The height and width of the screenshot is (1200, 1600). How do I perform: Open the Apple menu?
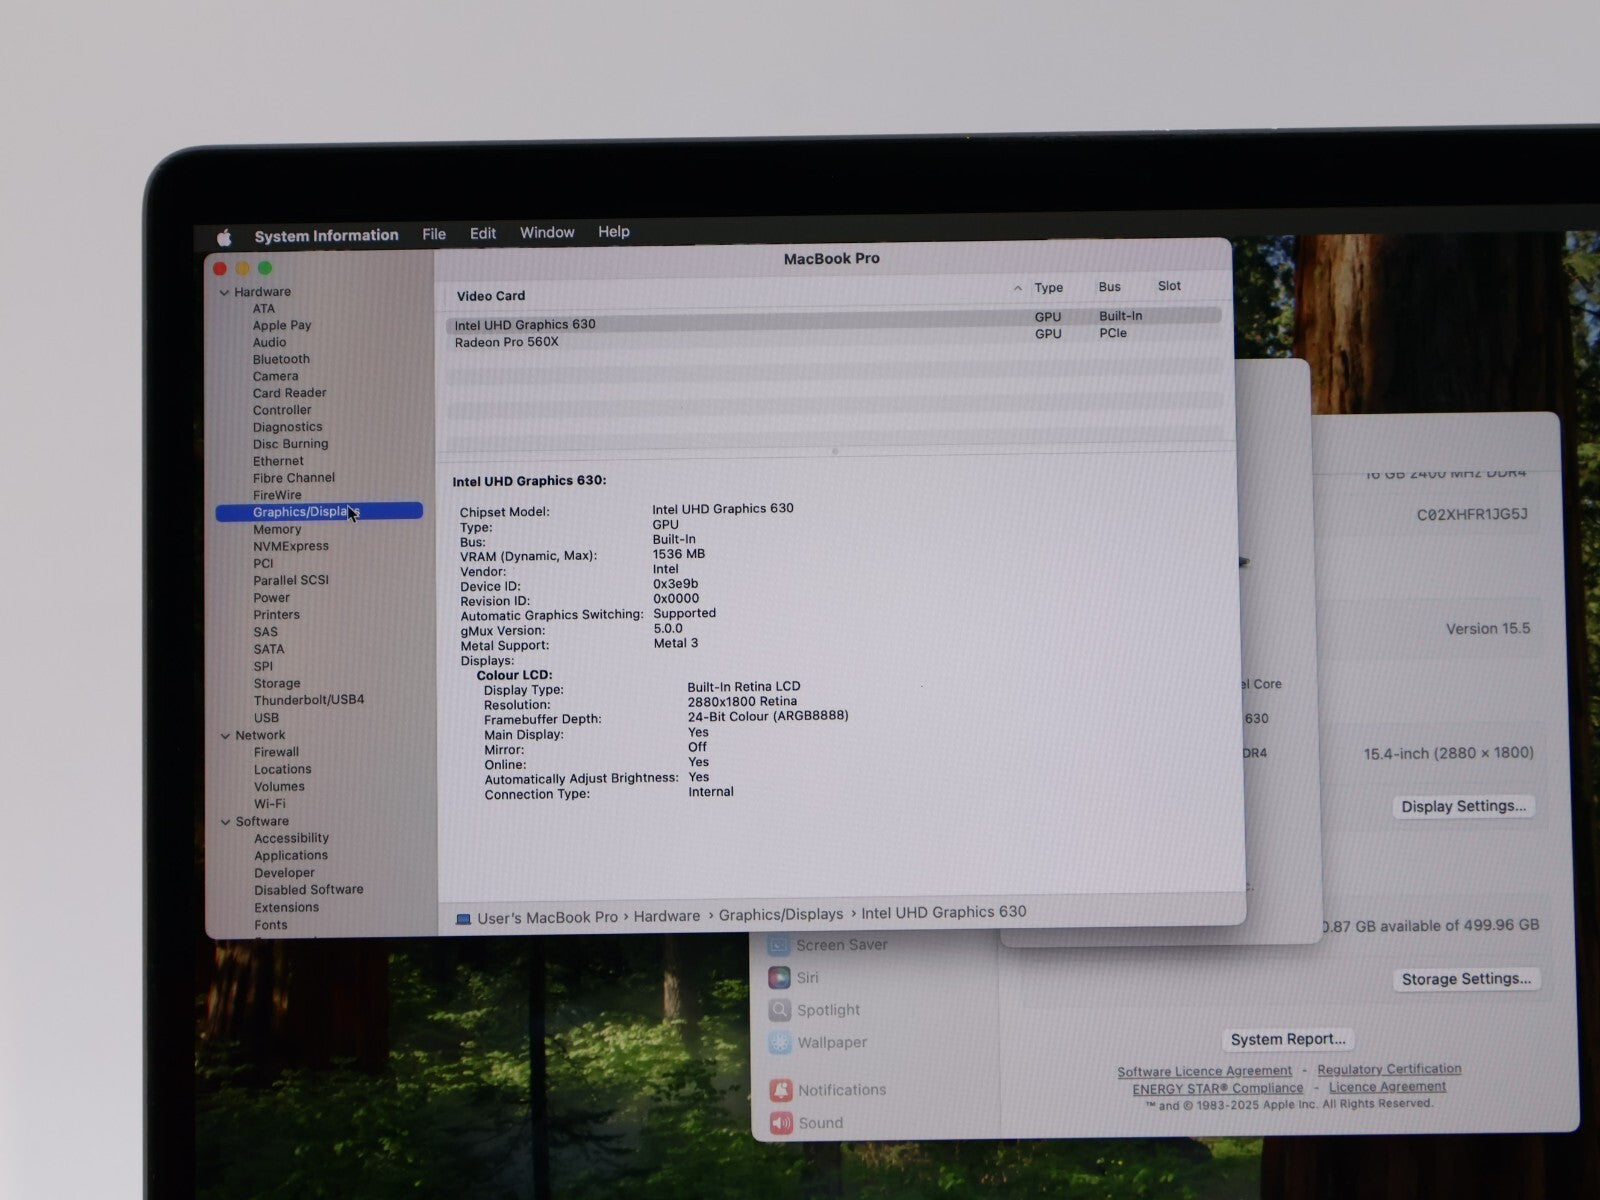[224, 237]
